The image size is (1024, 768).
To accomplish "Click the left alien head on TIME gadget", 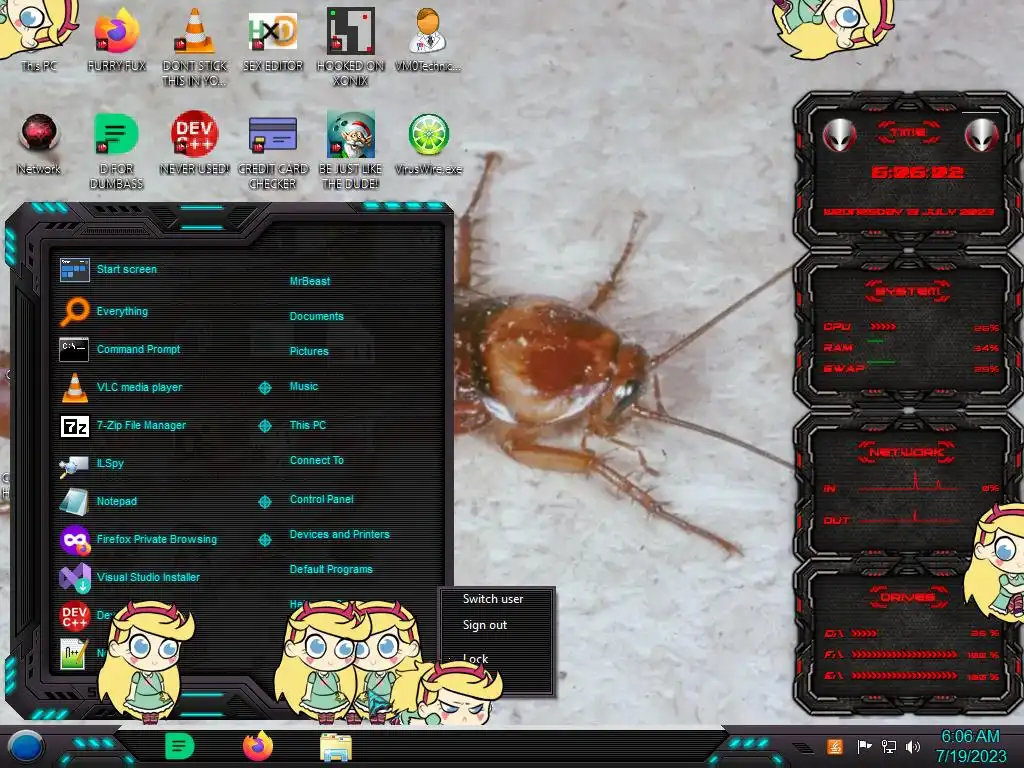I will [839, 135].
